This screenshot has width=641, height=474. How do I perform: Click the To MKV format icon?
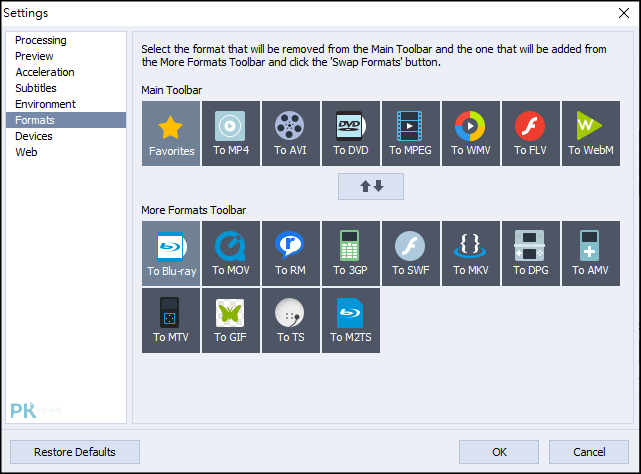(x=471, y=254)
